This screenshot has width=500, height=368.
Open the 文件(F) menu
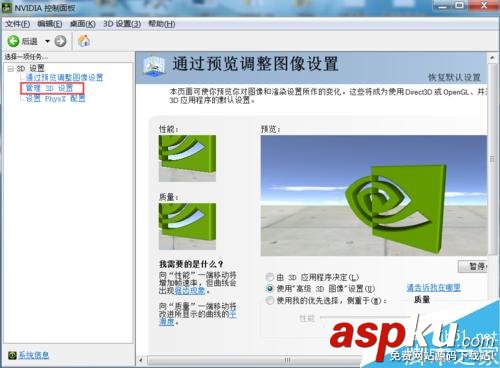[17, 24]
